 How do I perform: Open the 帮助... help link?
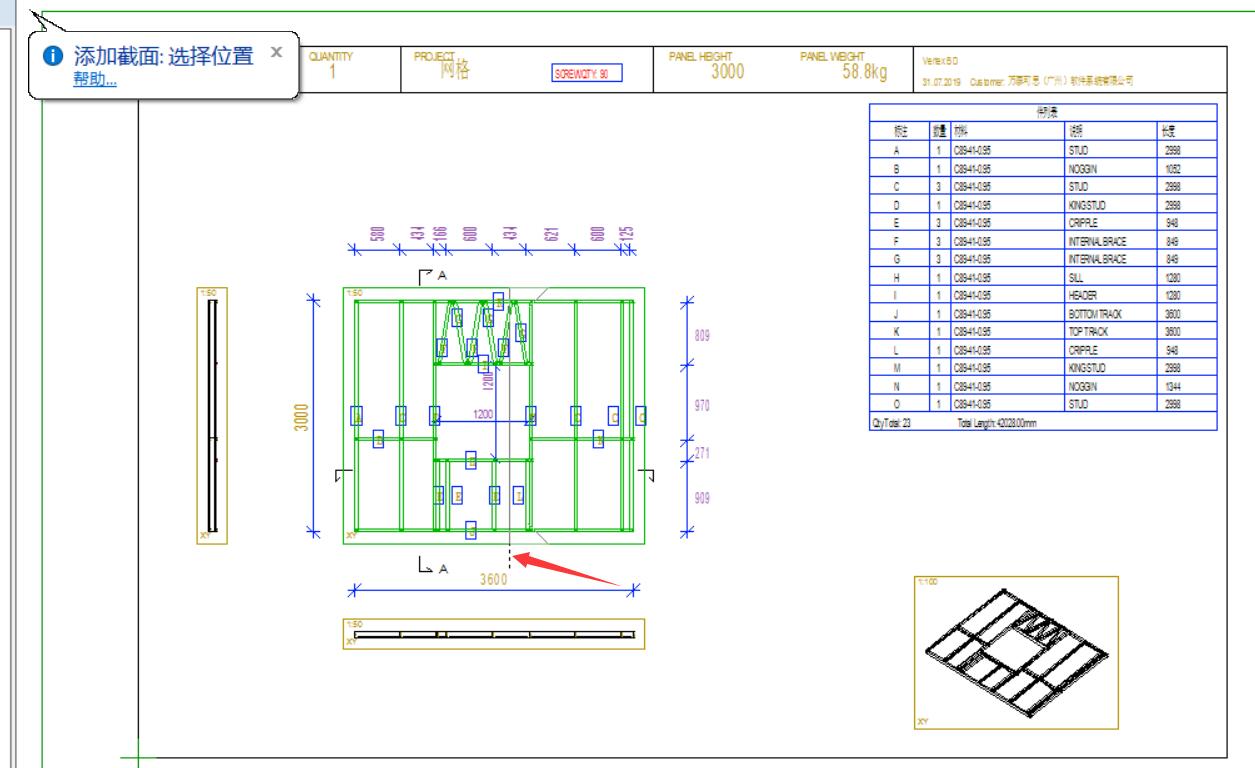click(94, 80)
